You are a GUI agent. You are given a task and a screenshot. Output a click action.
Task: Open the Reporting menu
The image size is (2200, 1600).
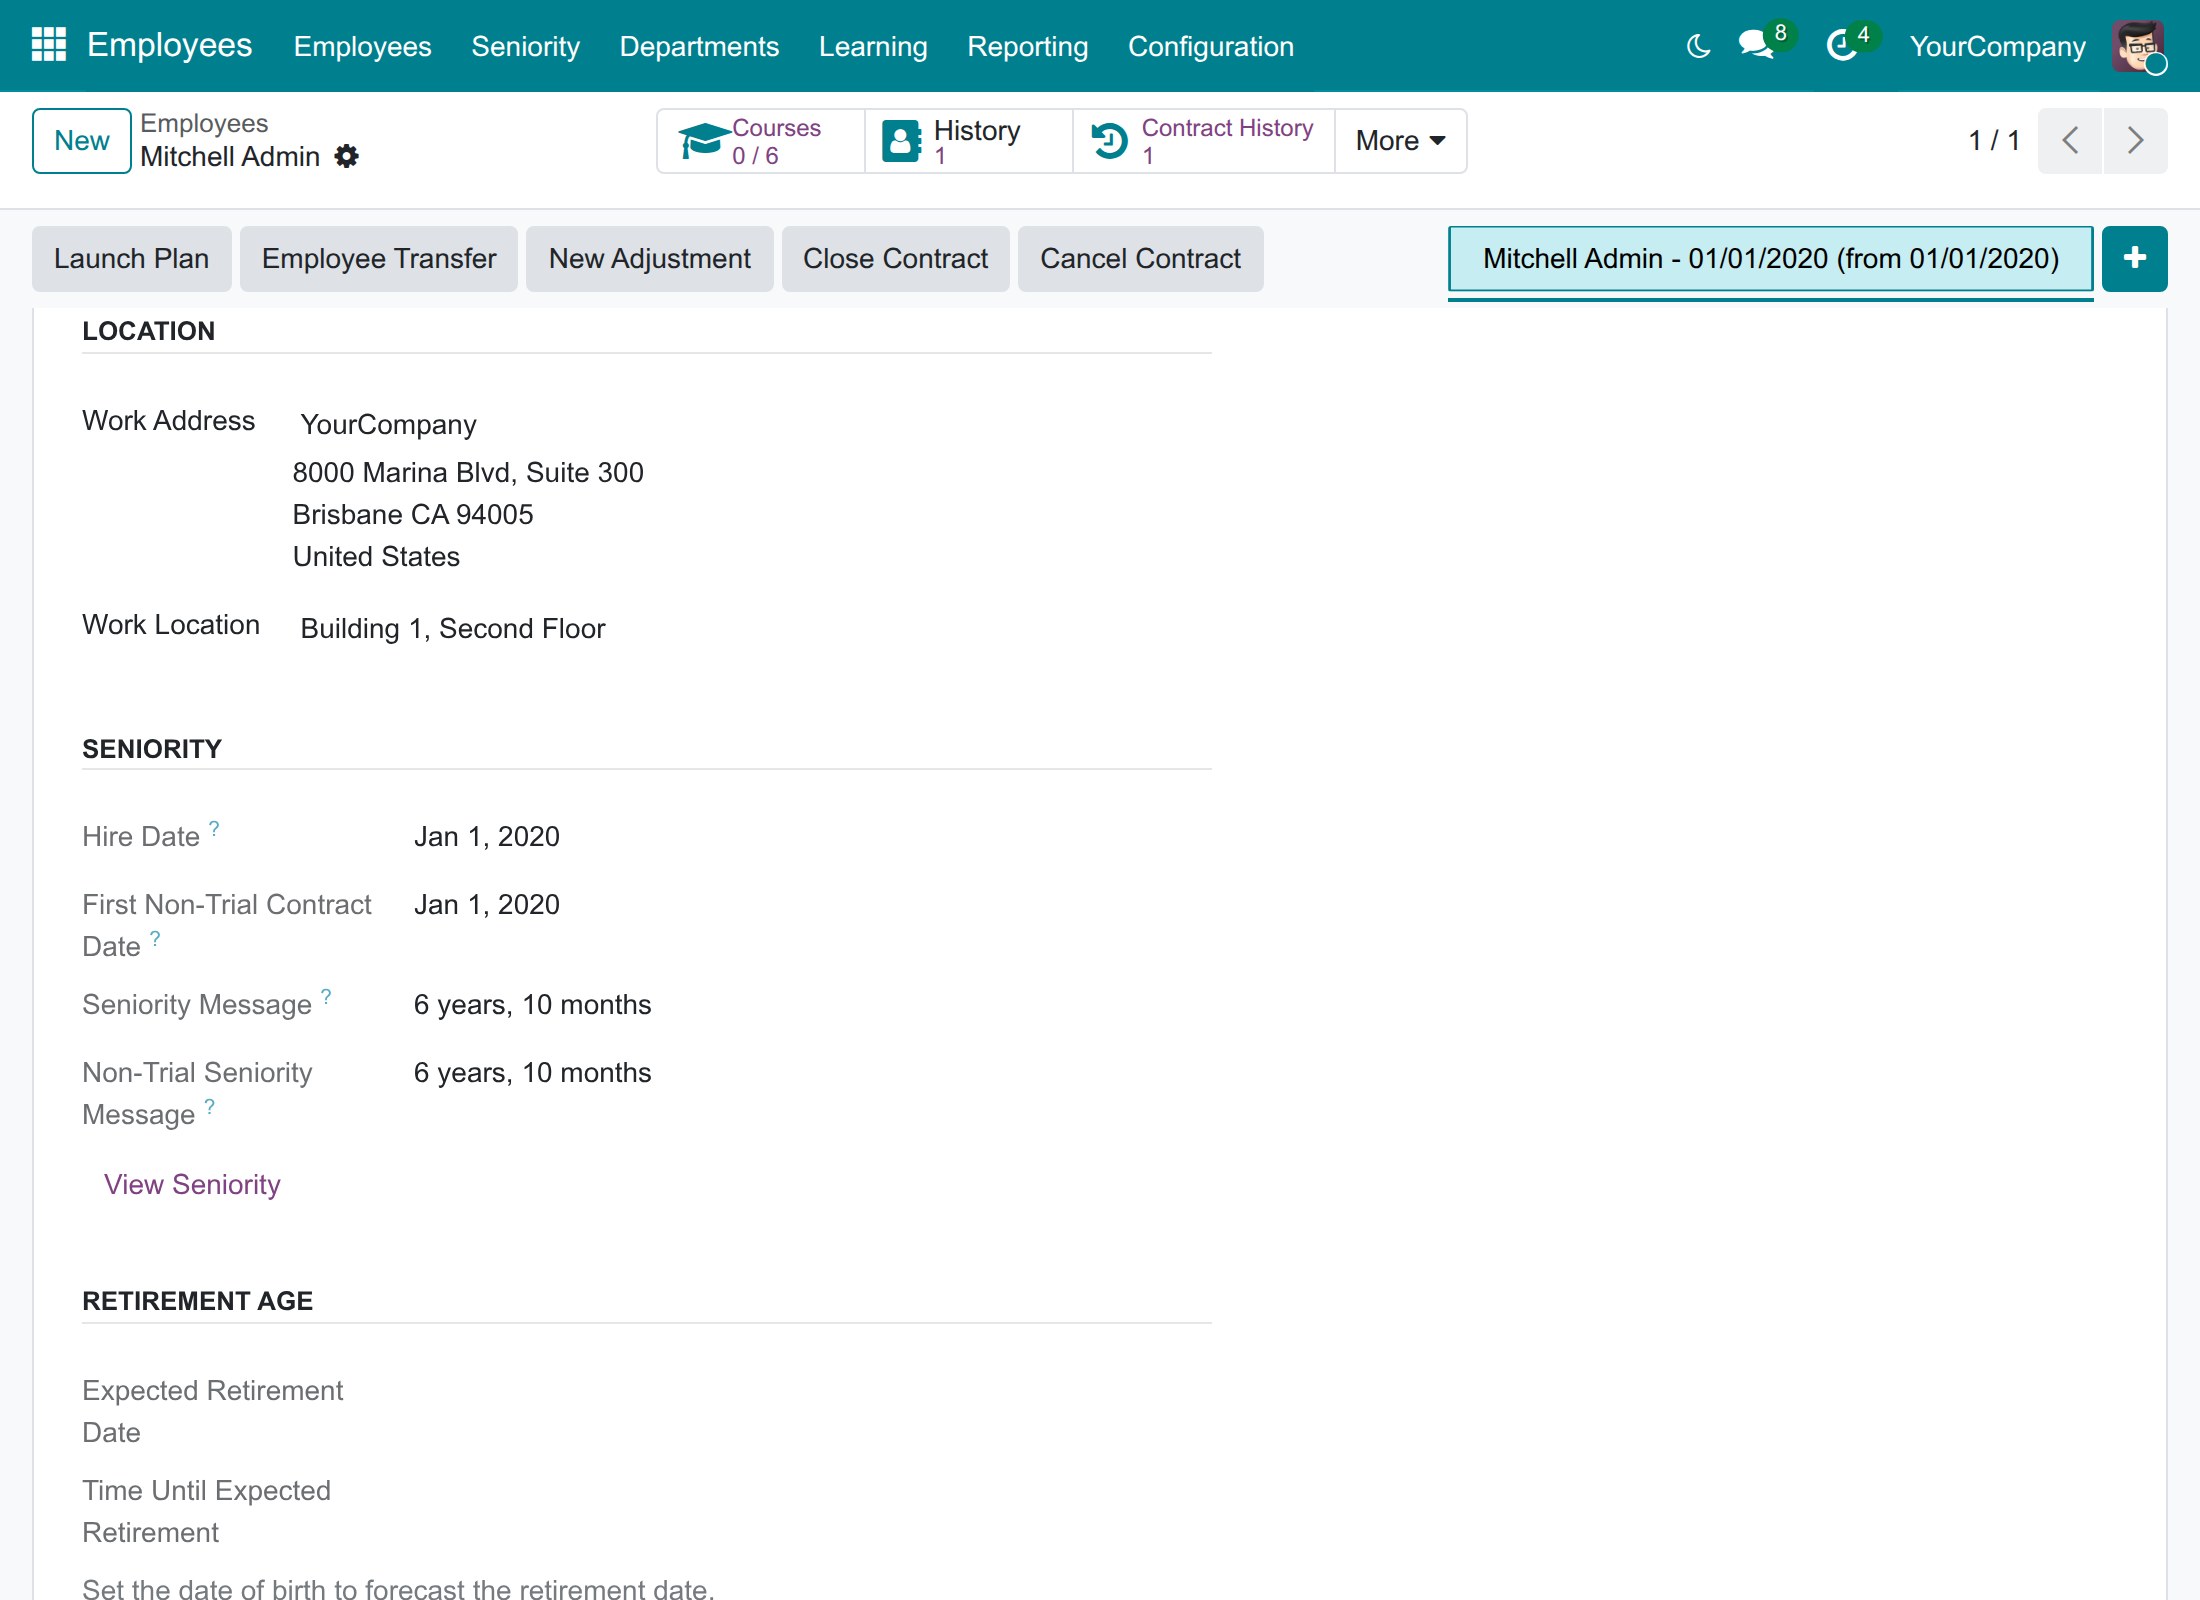1027,46
